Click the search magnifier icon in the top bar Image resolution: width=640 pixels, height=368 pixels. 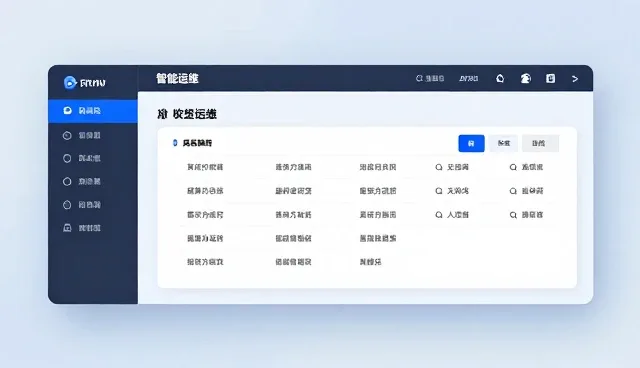[x=419, y=78]
